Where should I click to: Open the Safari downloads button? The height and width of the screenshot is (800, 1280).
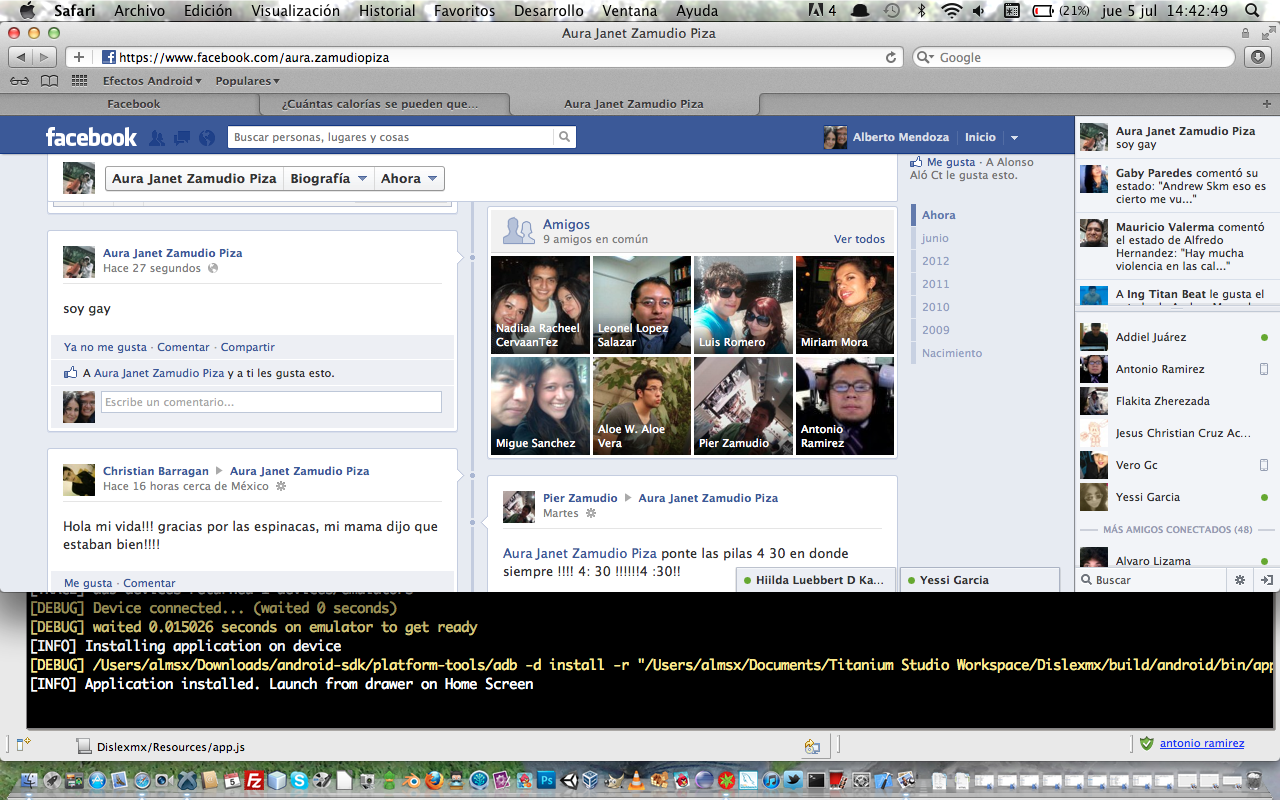(1258, 57)
